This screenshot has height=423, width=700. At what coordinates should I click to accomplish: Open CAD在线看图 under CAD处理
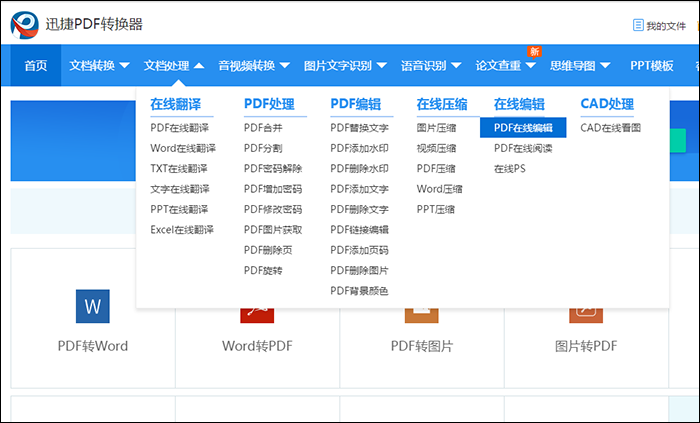610,128
